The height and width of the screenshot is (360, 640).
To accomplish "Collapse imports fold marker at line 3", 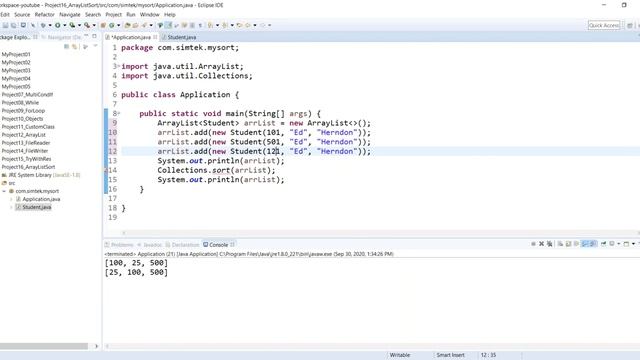I will click(118, 66).
